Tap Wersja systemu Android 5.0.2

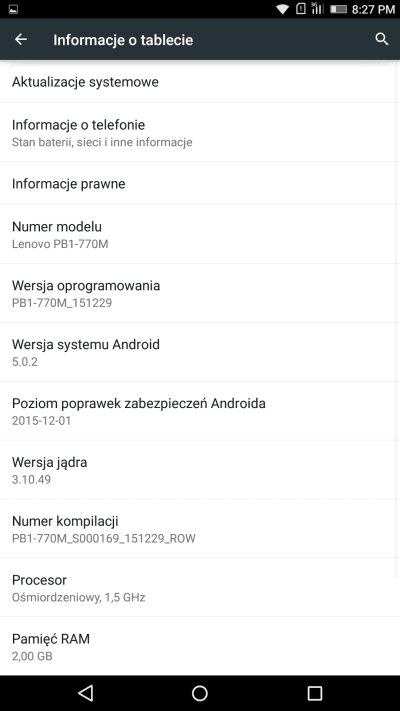point(200,352)
